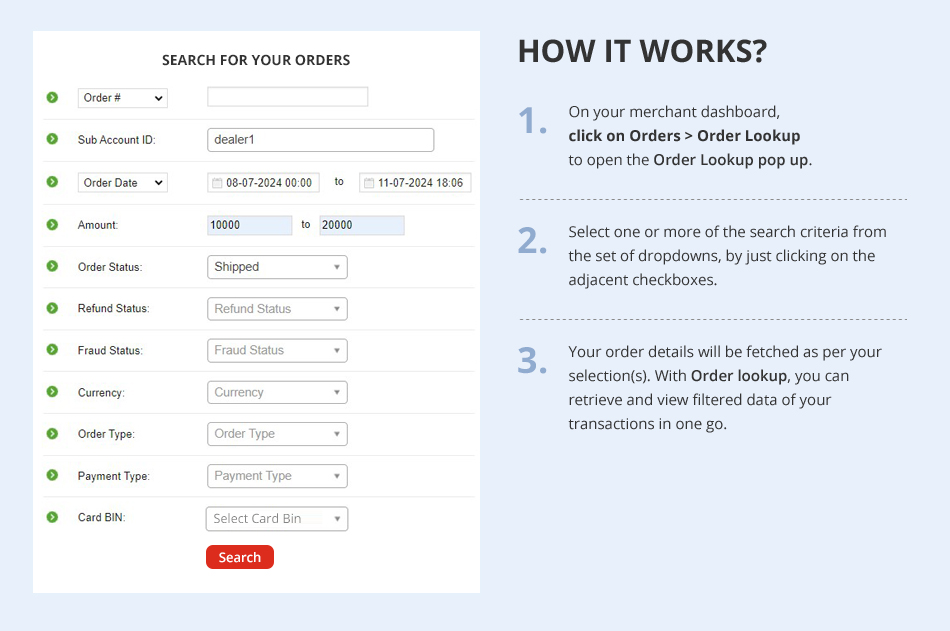Click green arrow icon beside Order # row
This screenshot has height=631, width=950.
[x=53, y=98]
